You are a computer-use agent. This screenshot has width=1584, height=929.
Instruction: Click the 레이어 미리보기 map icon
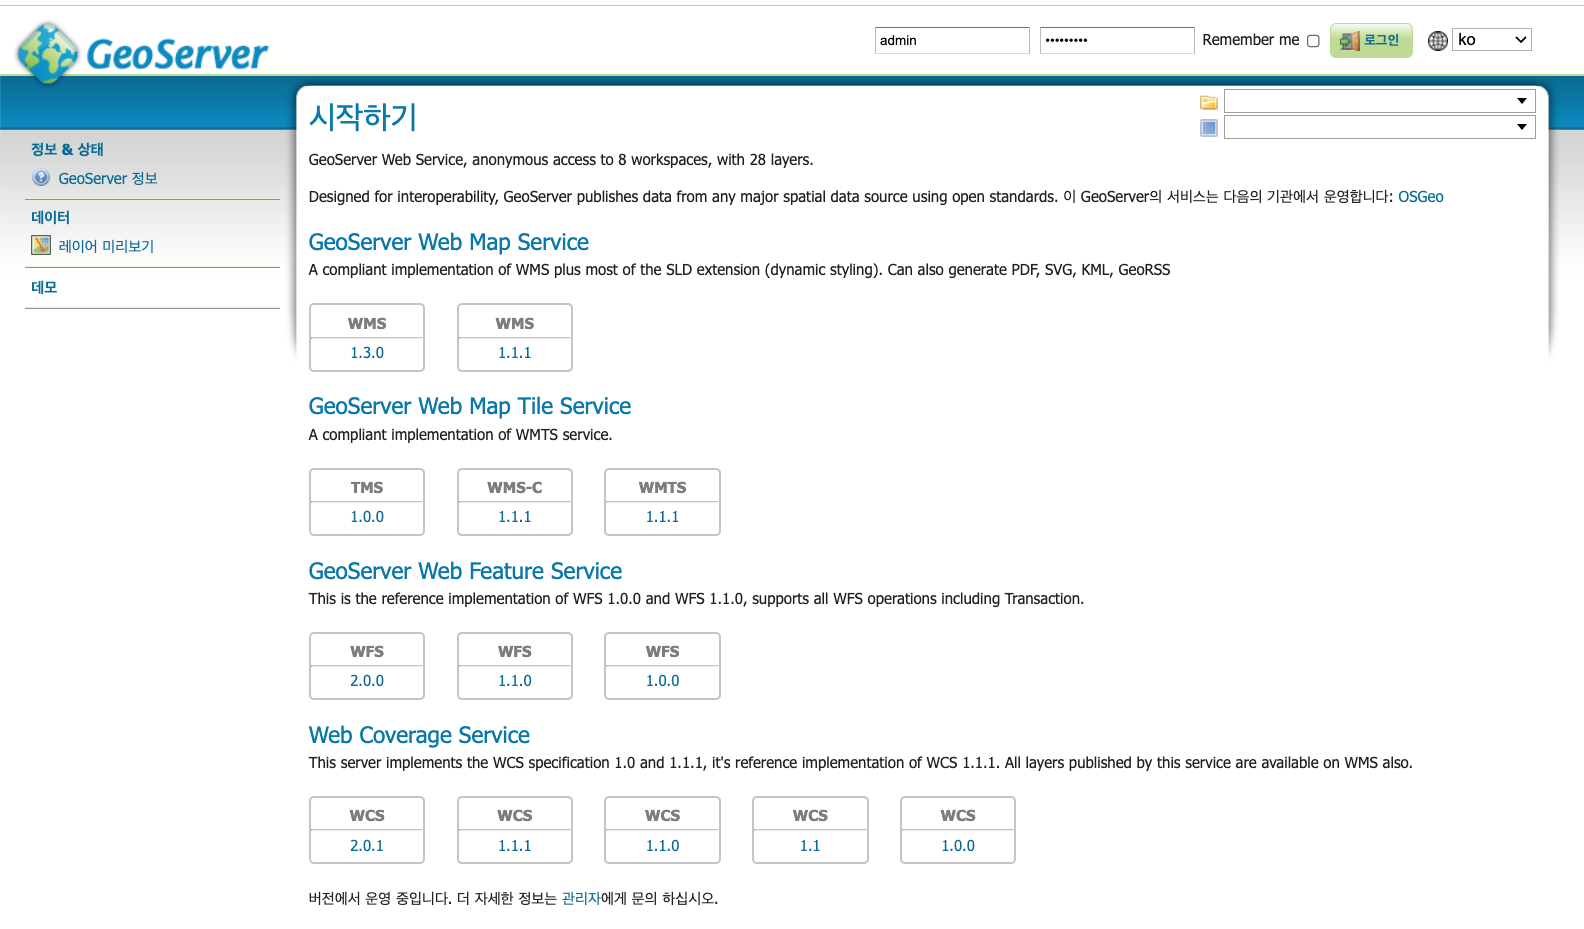click(41, 245)
